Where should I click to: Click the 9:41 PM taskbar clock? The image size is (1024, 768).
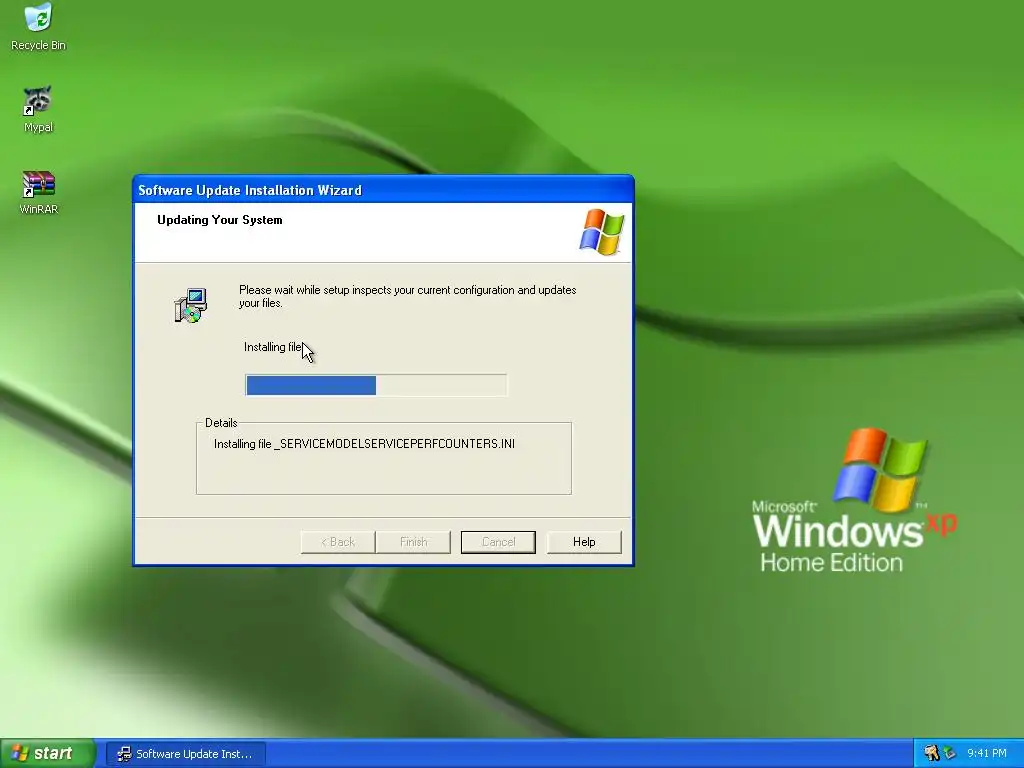987,754
